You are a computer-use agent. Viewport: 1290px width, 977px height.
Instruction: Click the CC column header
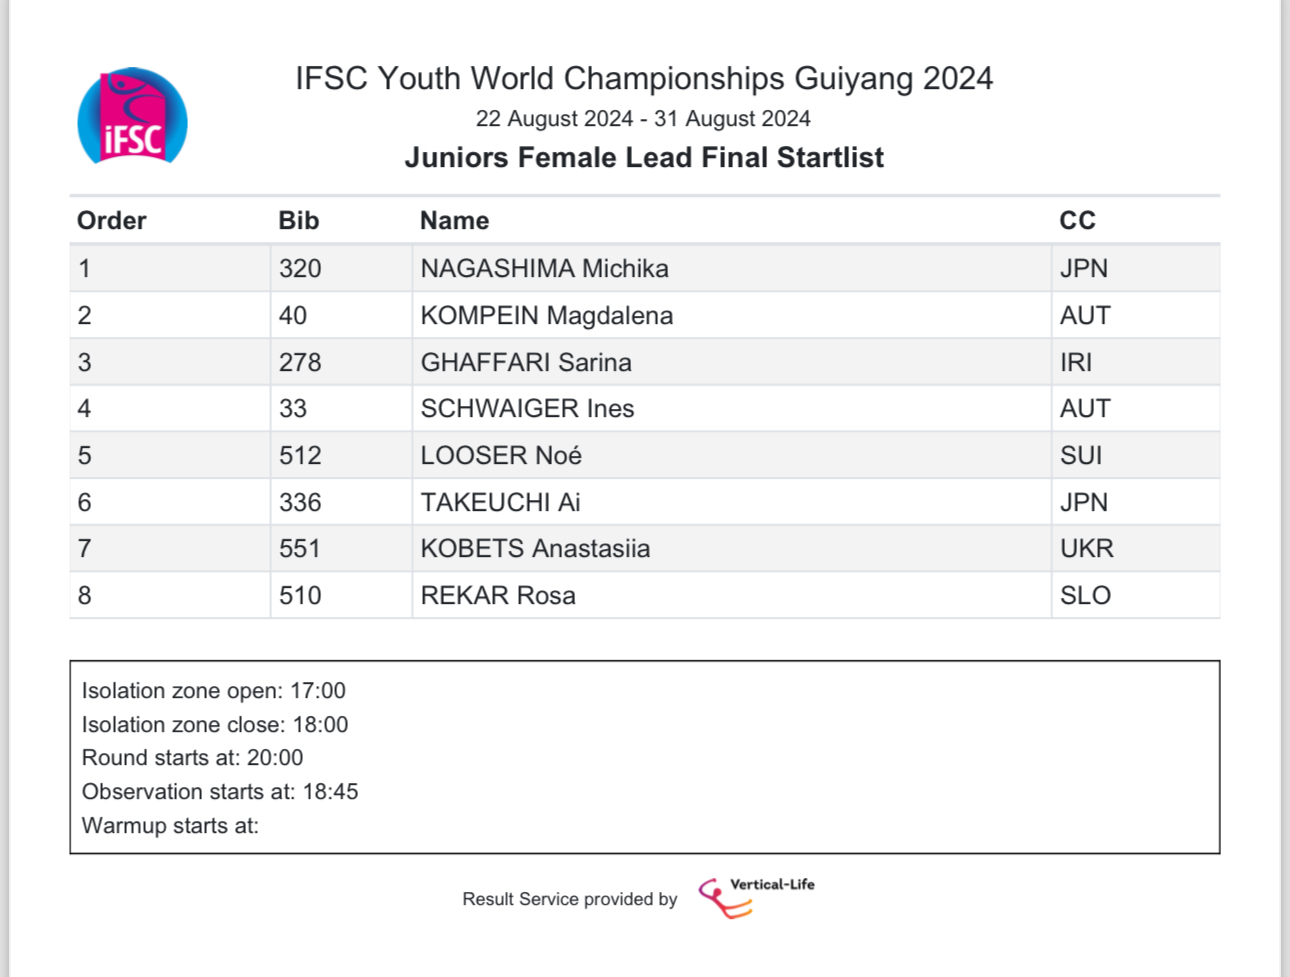pos(1077,221)
